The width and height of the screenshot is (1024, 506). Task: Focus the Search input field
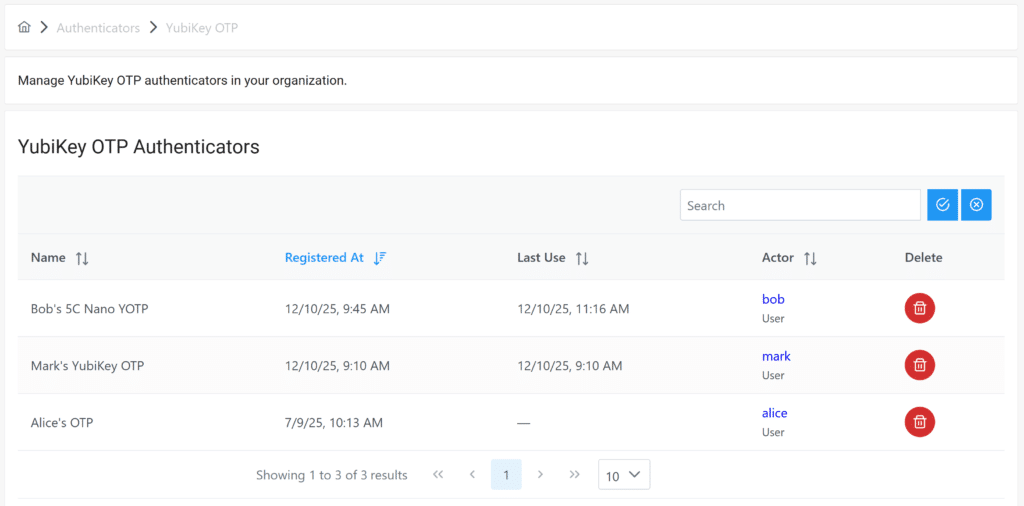click(800, 205)
